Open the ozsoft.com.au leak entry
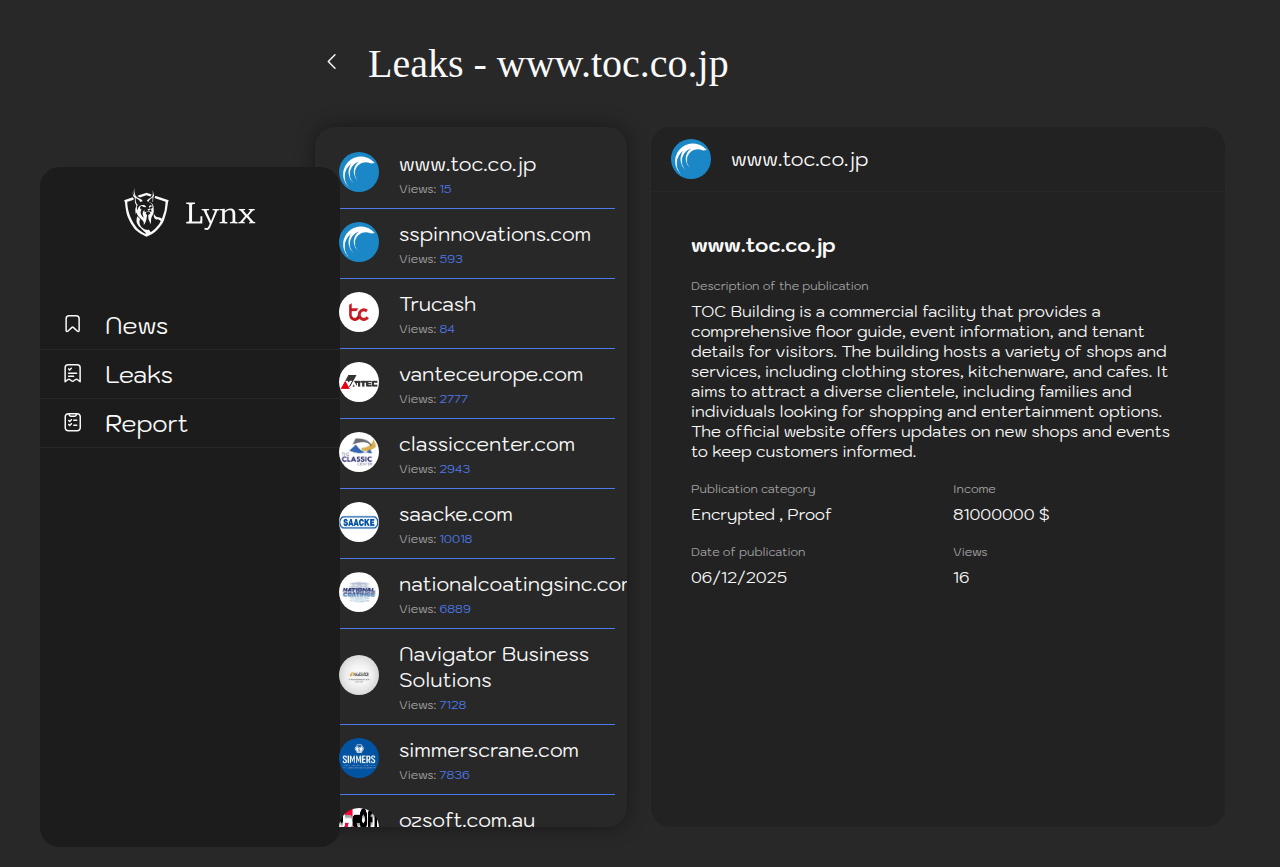Viewport: 1280px width, 867px height. (467, 819)
